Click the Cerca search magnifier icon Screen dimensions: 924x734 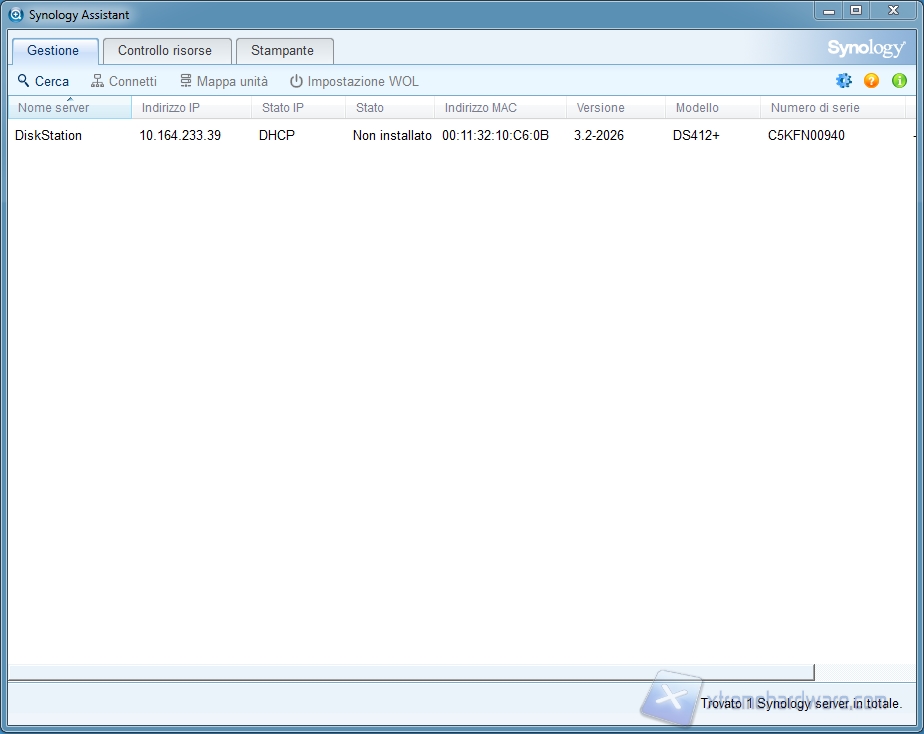24,81
